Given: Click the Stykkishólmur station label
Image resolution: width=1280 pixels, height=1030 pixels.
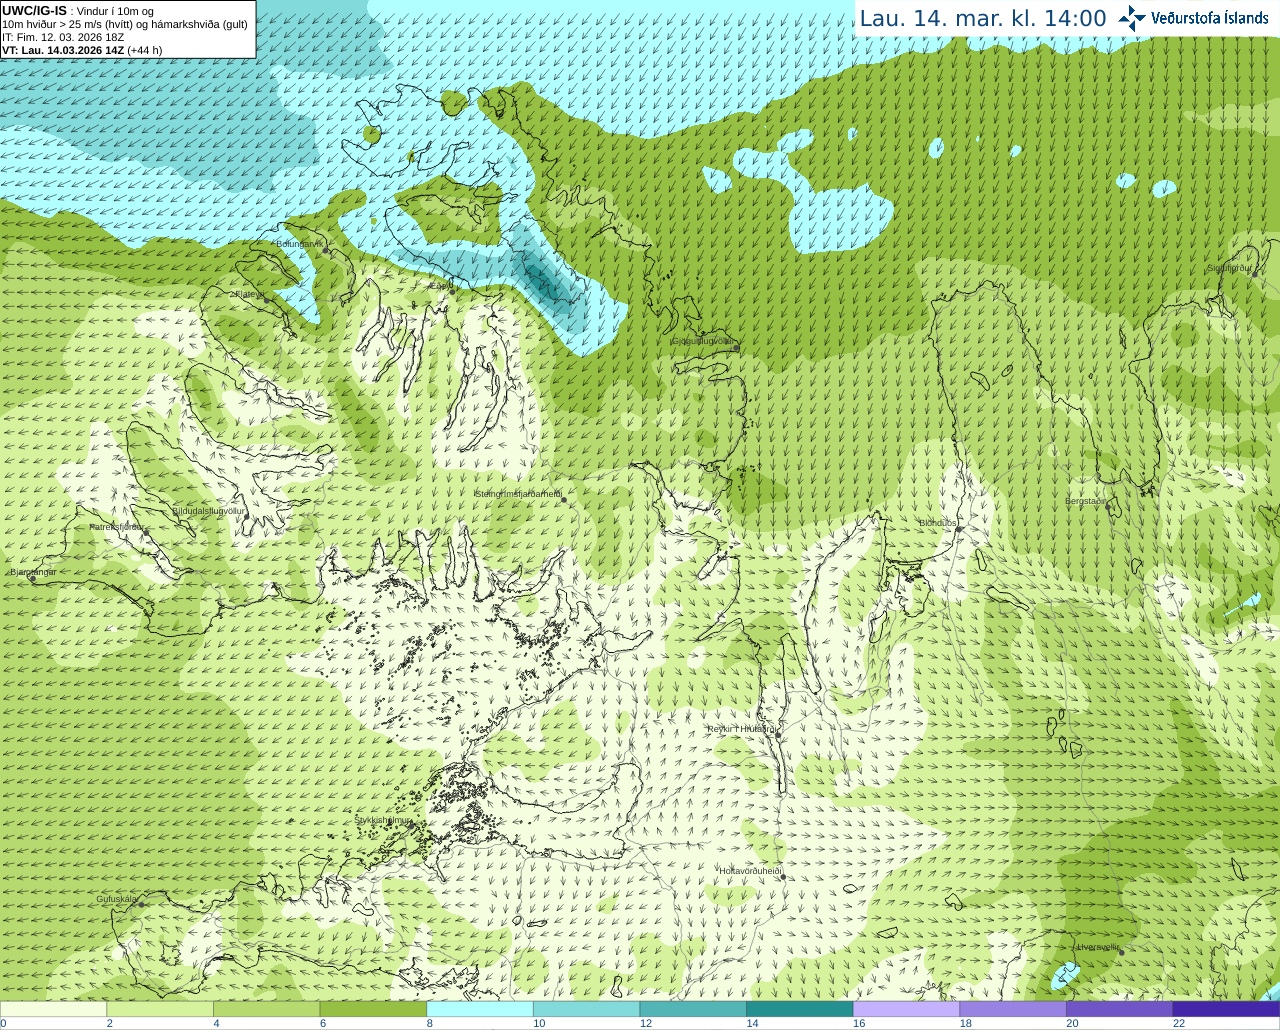Looking at the screenshot, I should (x=383, y=820).
